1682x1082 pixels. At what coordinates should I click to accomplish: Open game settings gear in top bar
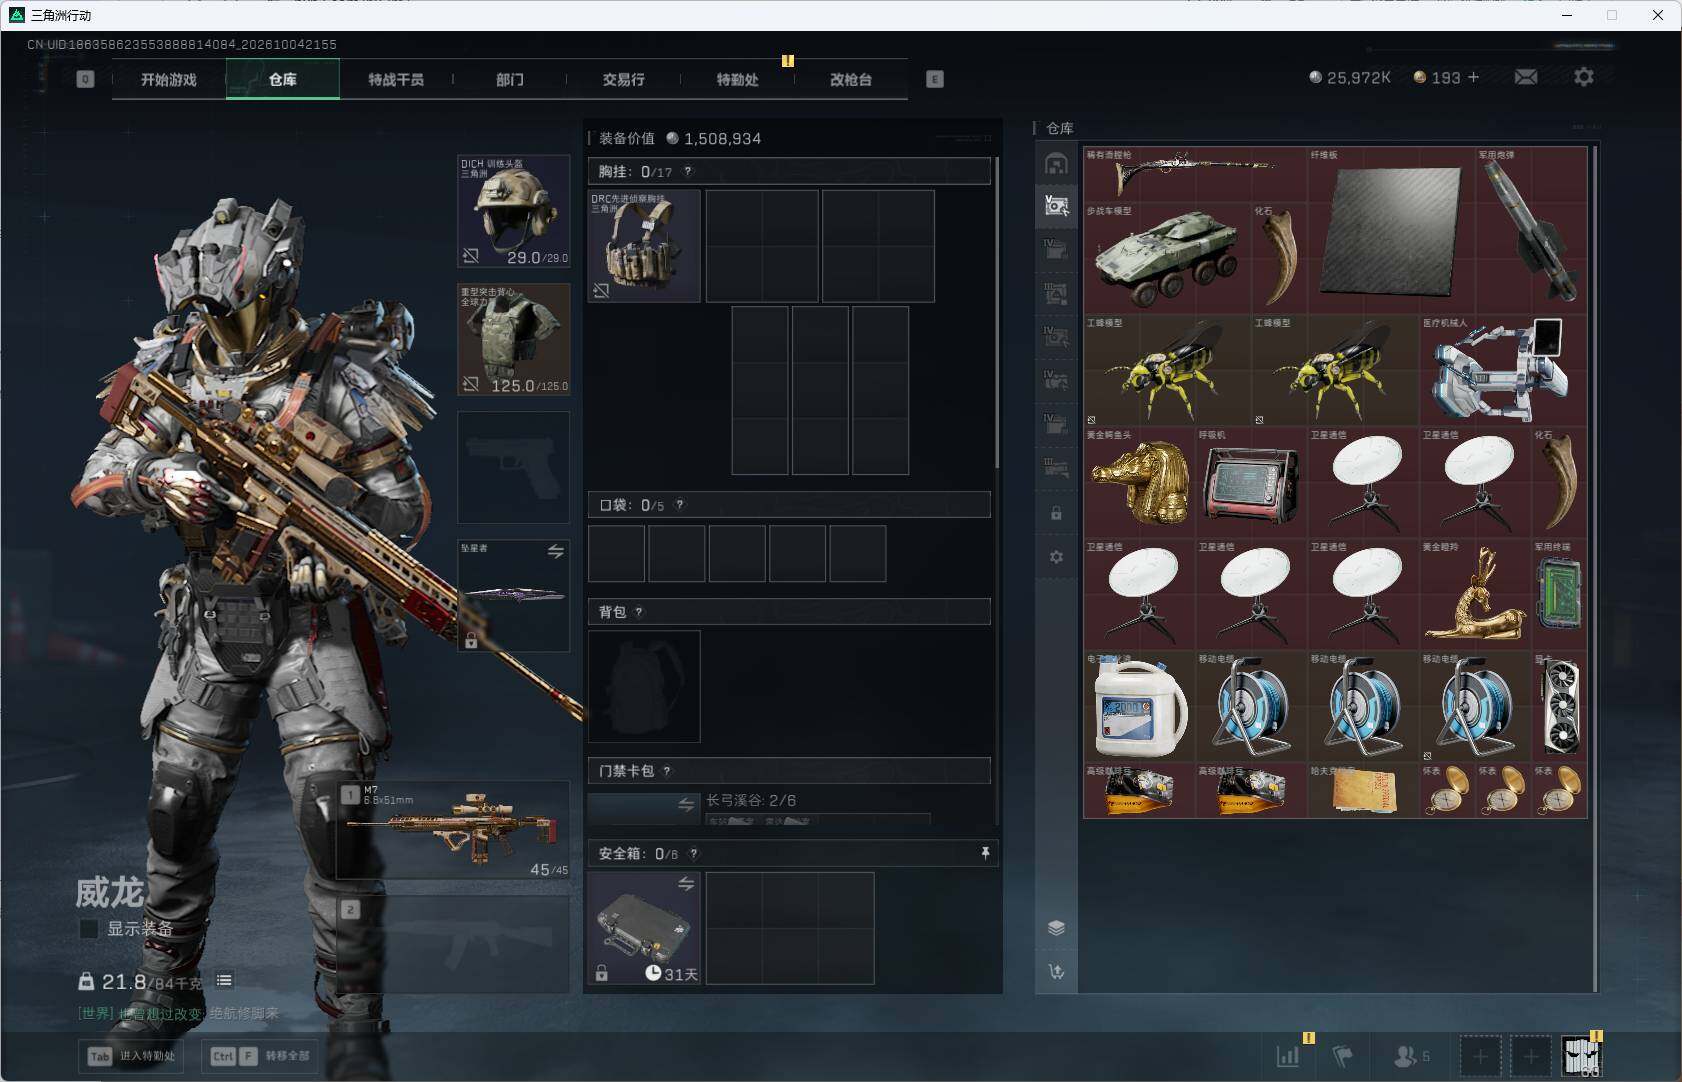click(x=1583, y=77)
